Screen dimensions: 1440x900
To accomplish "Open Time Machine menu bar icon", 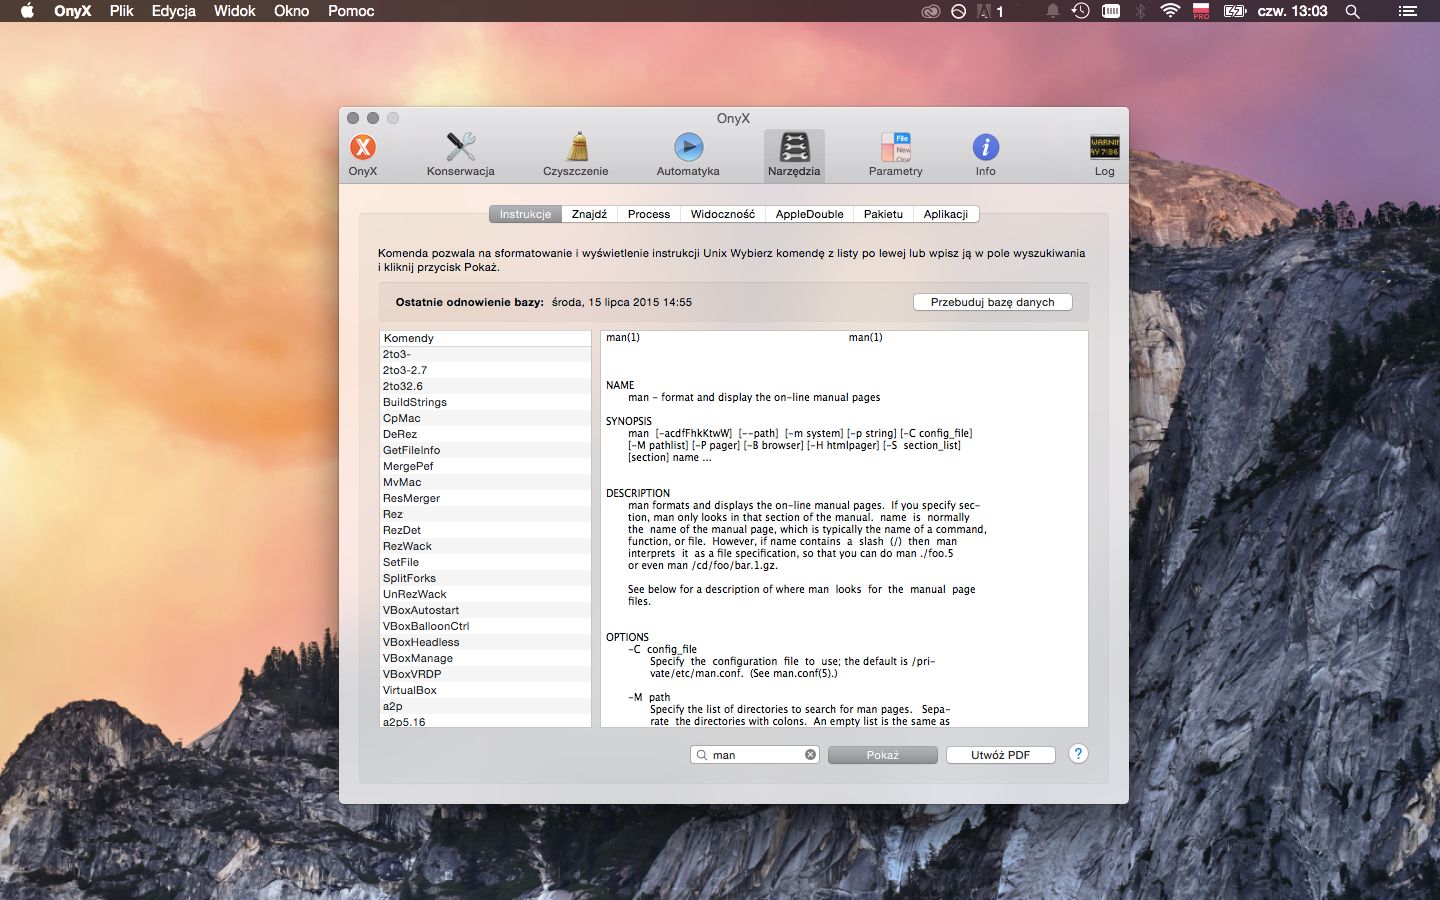I will (x=1081, y=11).
